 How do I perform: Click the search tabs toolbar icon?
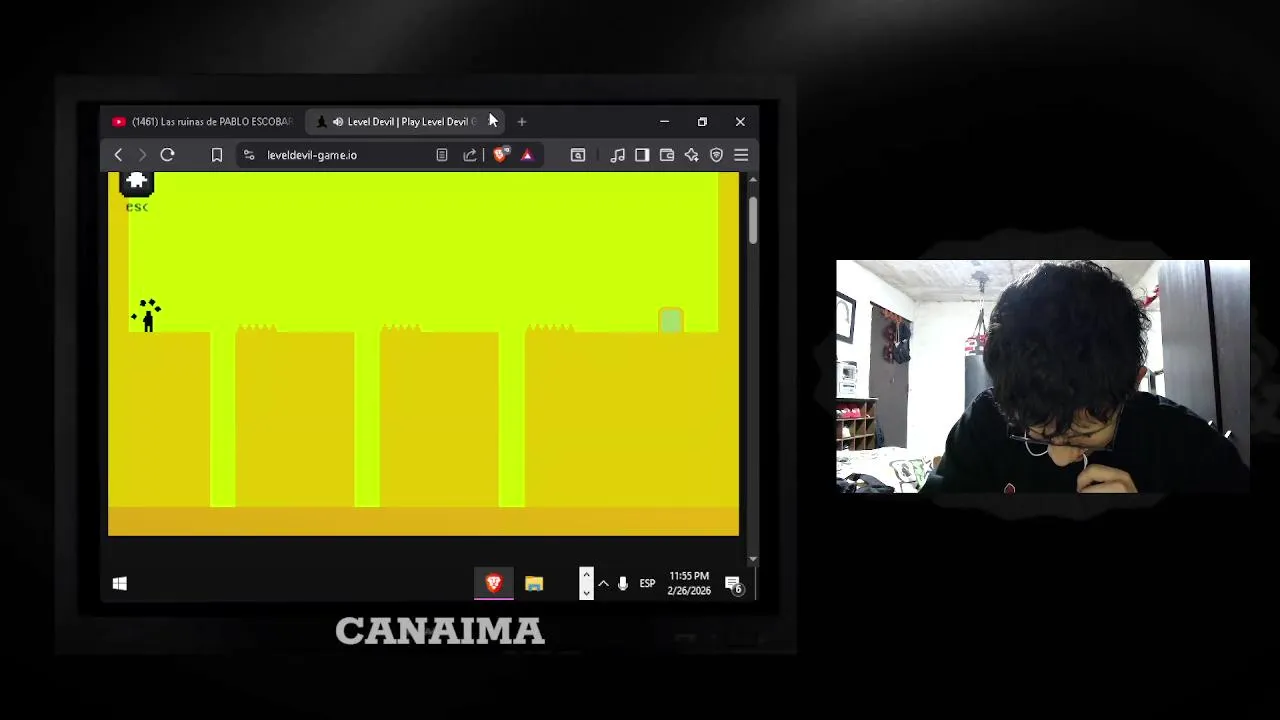[578, 155]
